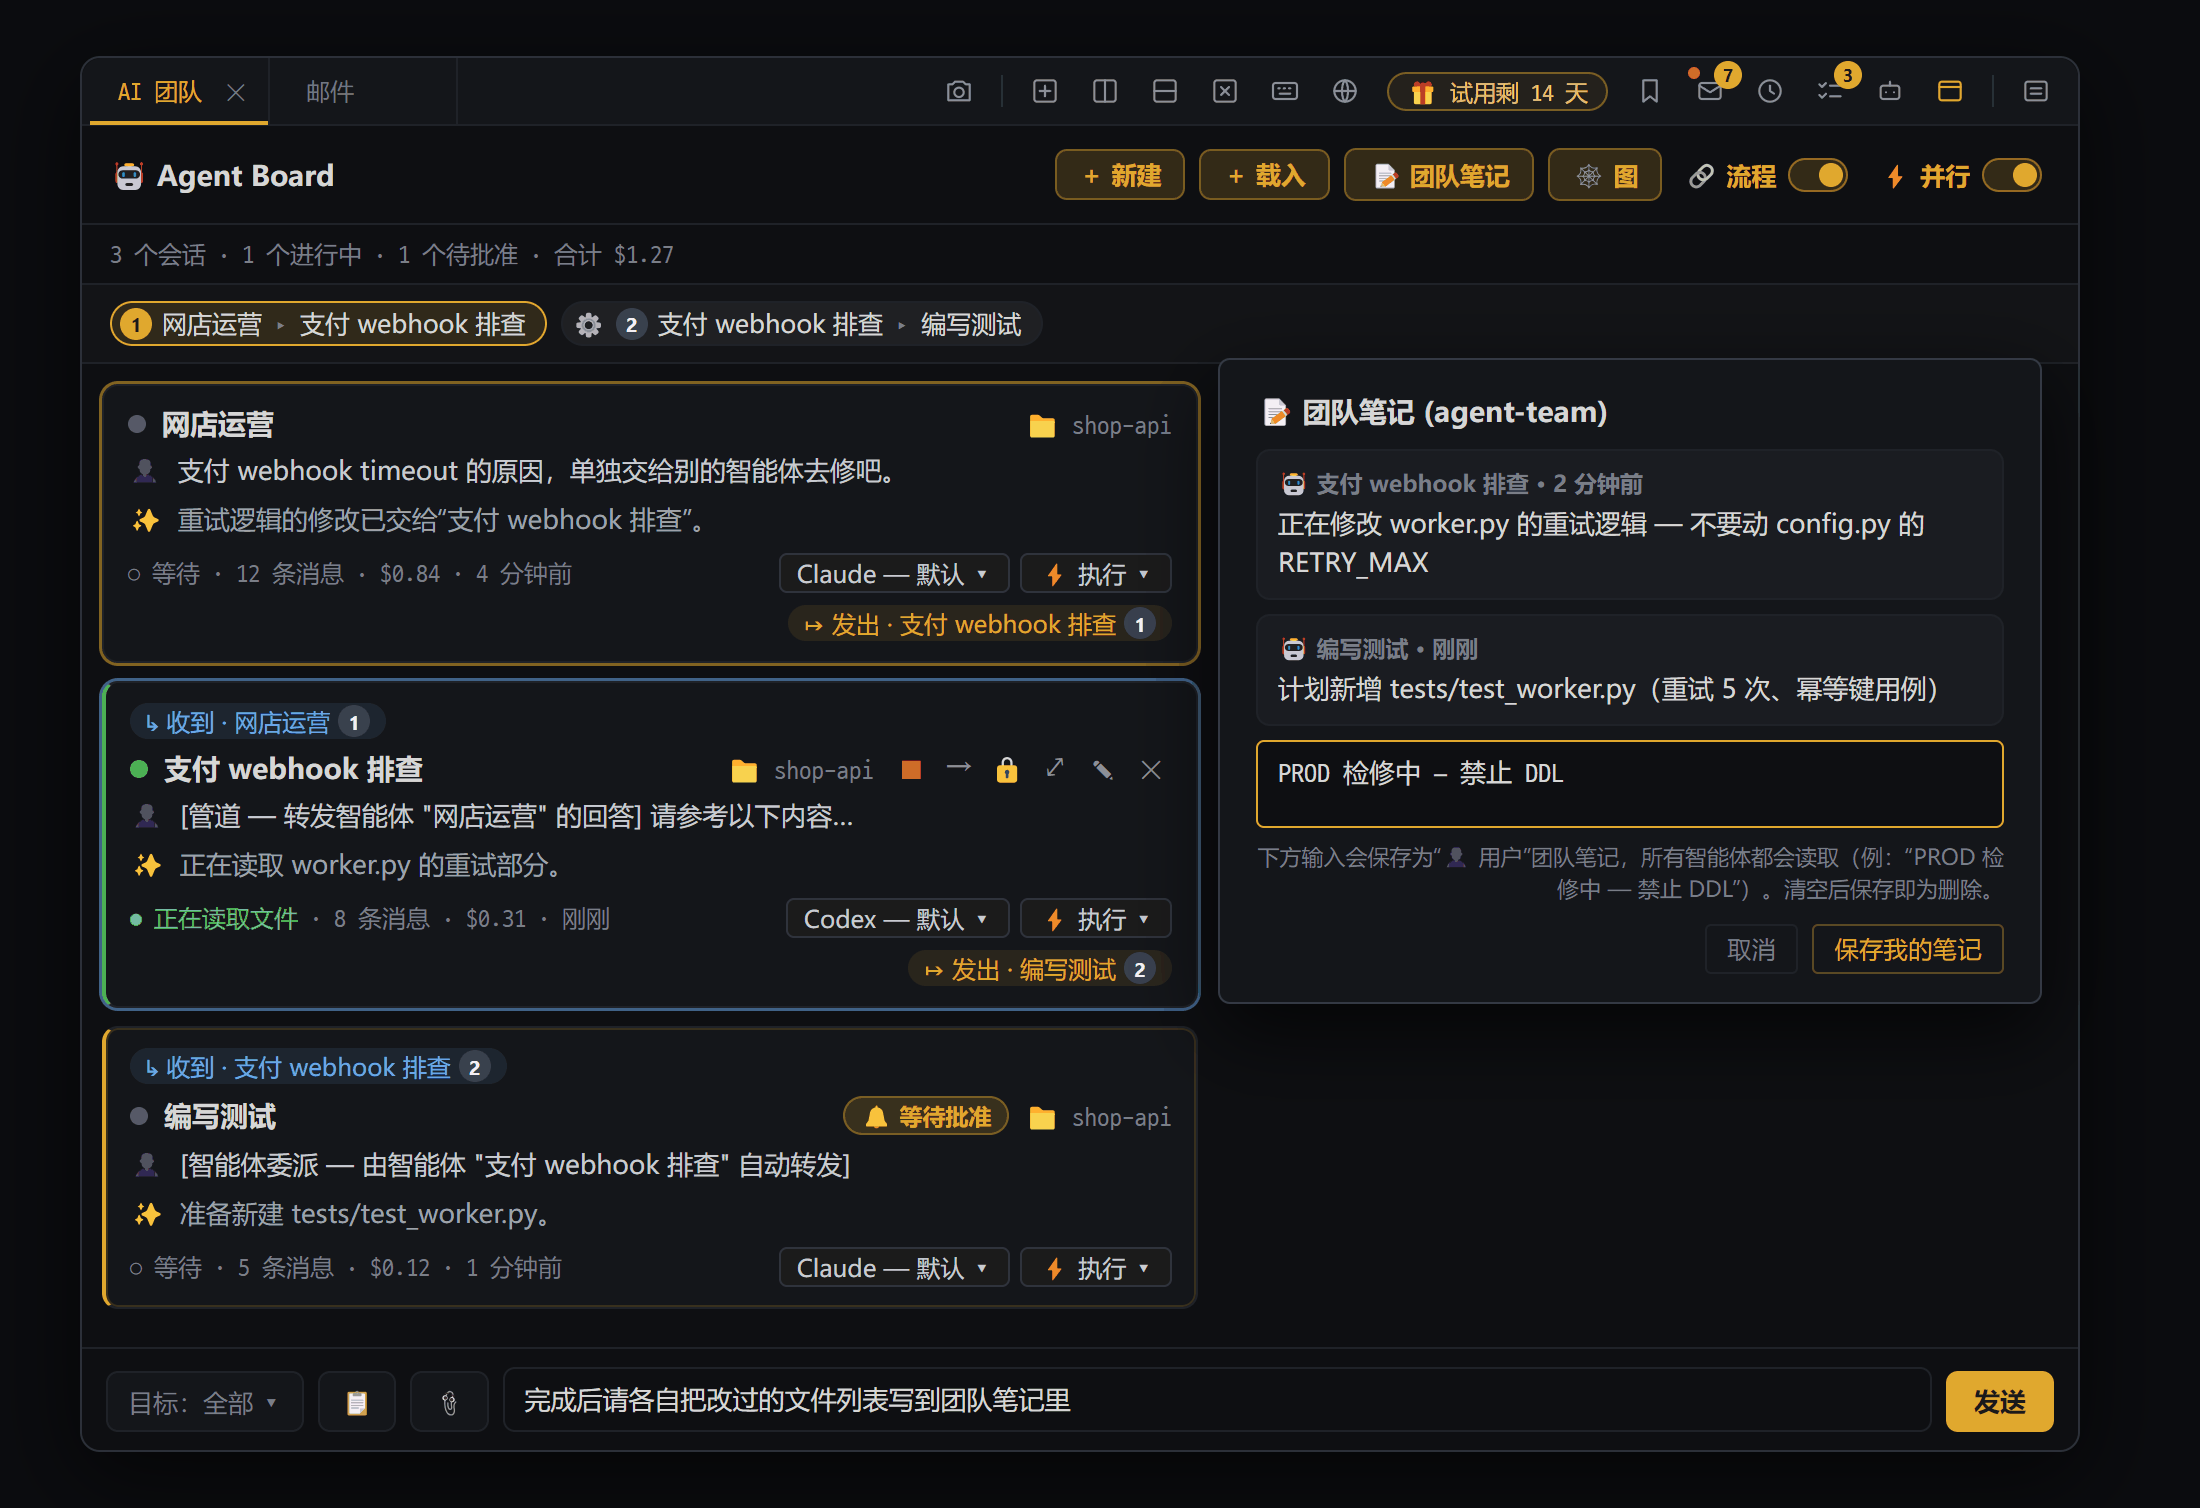Click the 正在读取文件 status text
Viewport: 2200px width, 1508px height.
click(x=226, y=919)
